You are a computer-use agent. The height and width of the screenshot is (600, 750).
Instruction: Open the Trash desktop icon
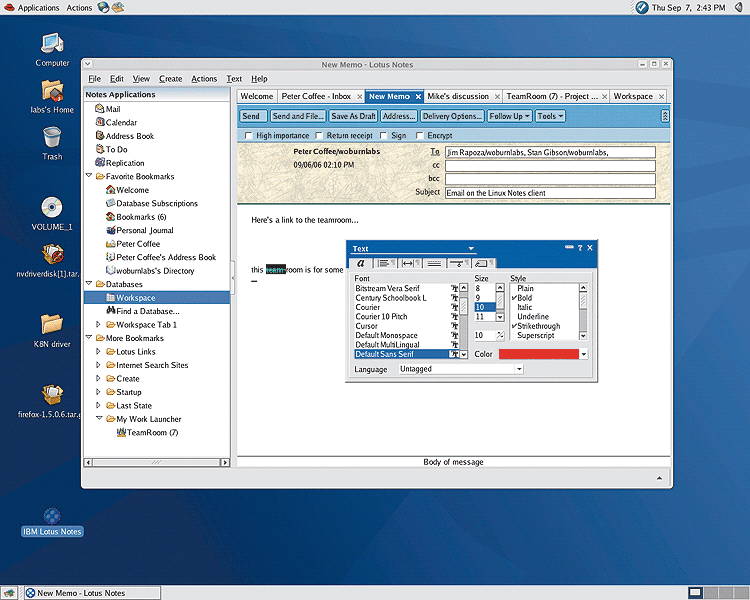click(52, 137)
